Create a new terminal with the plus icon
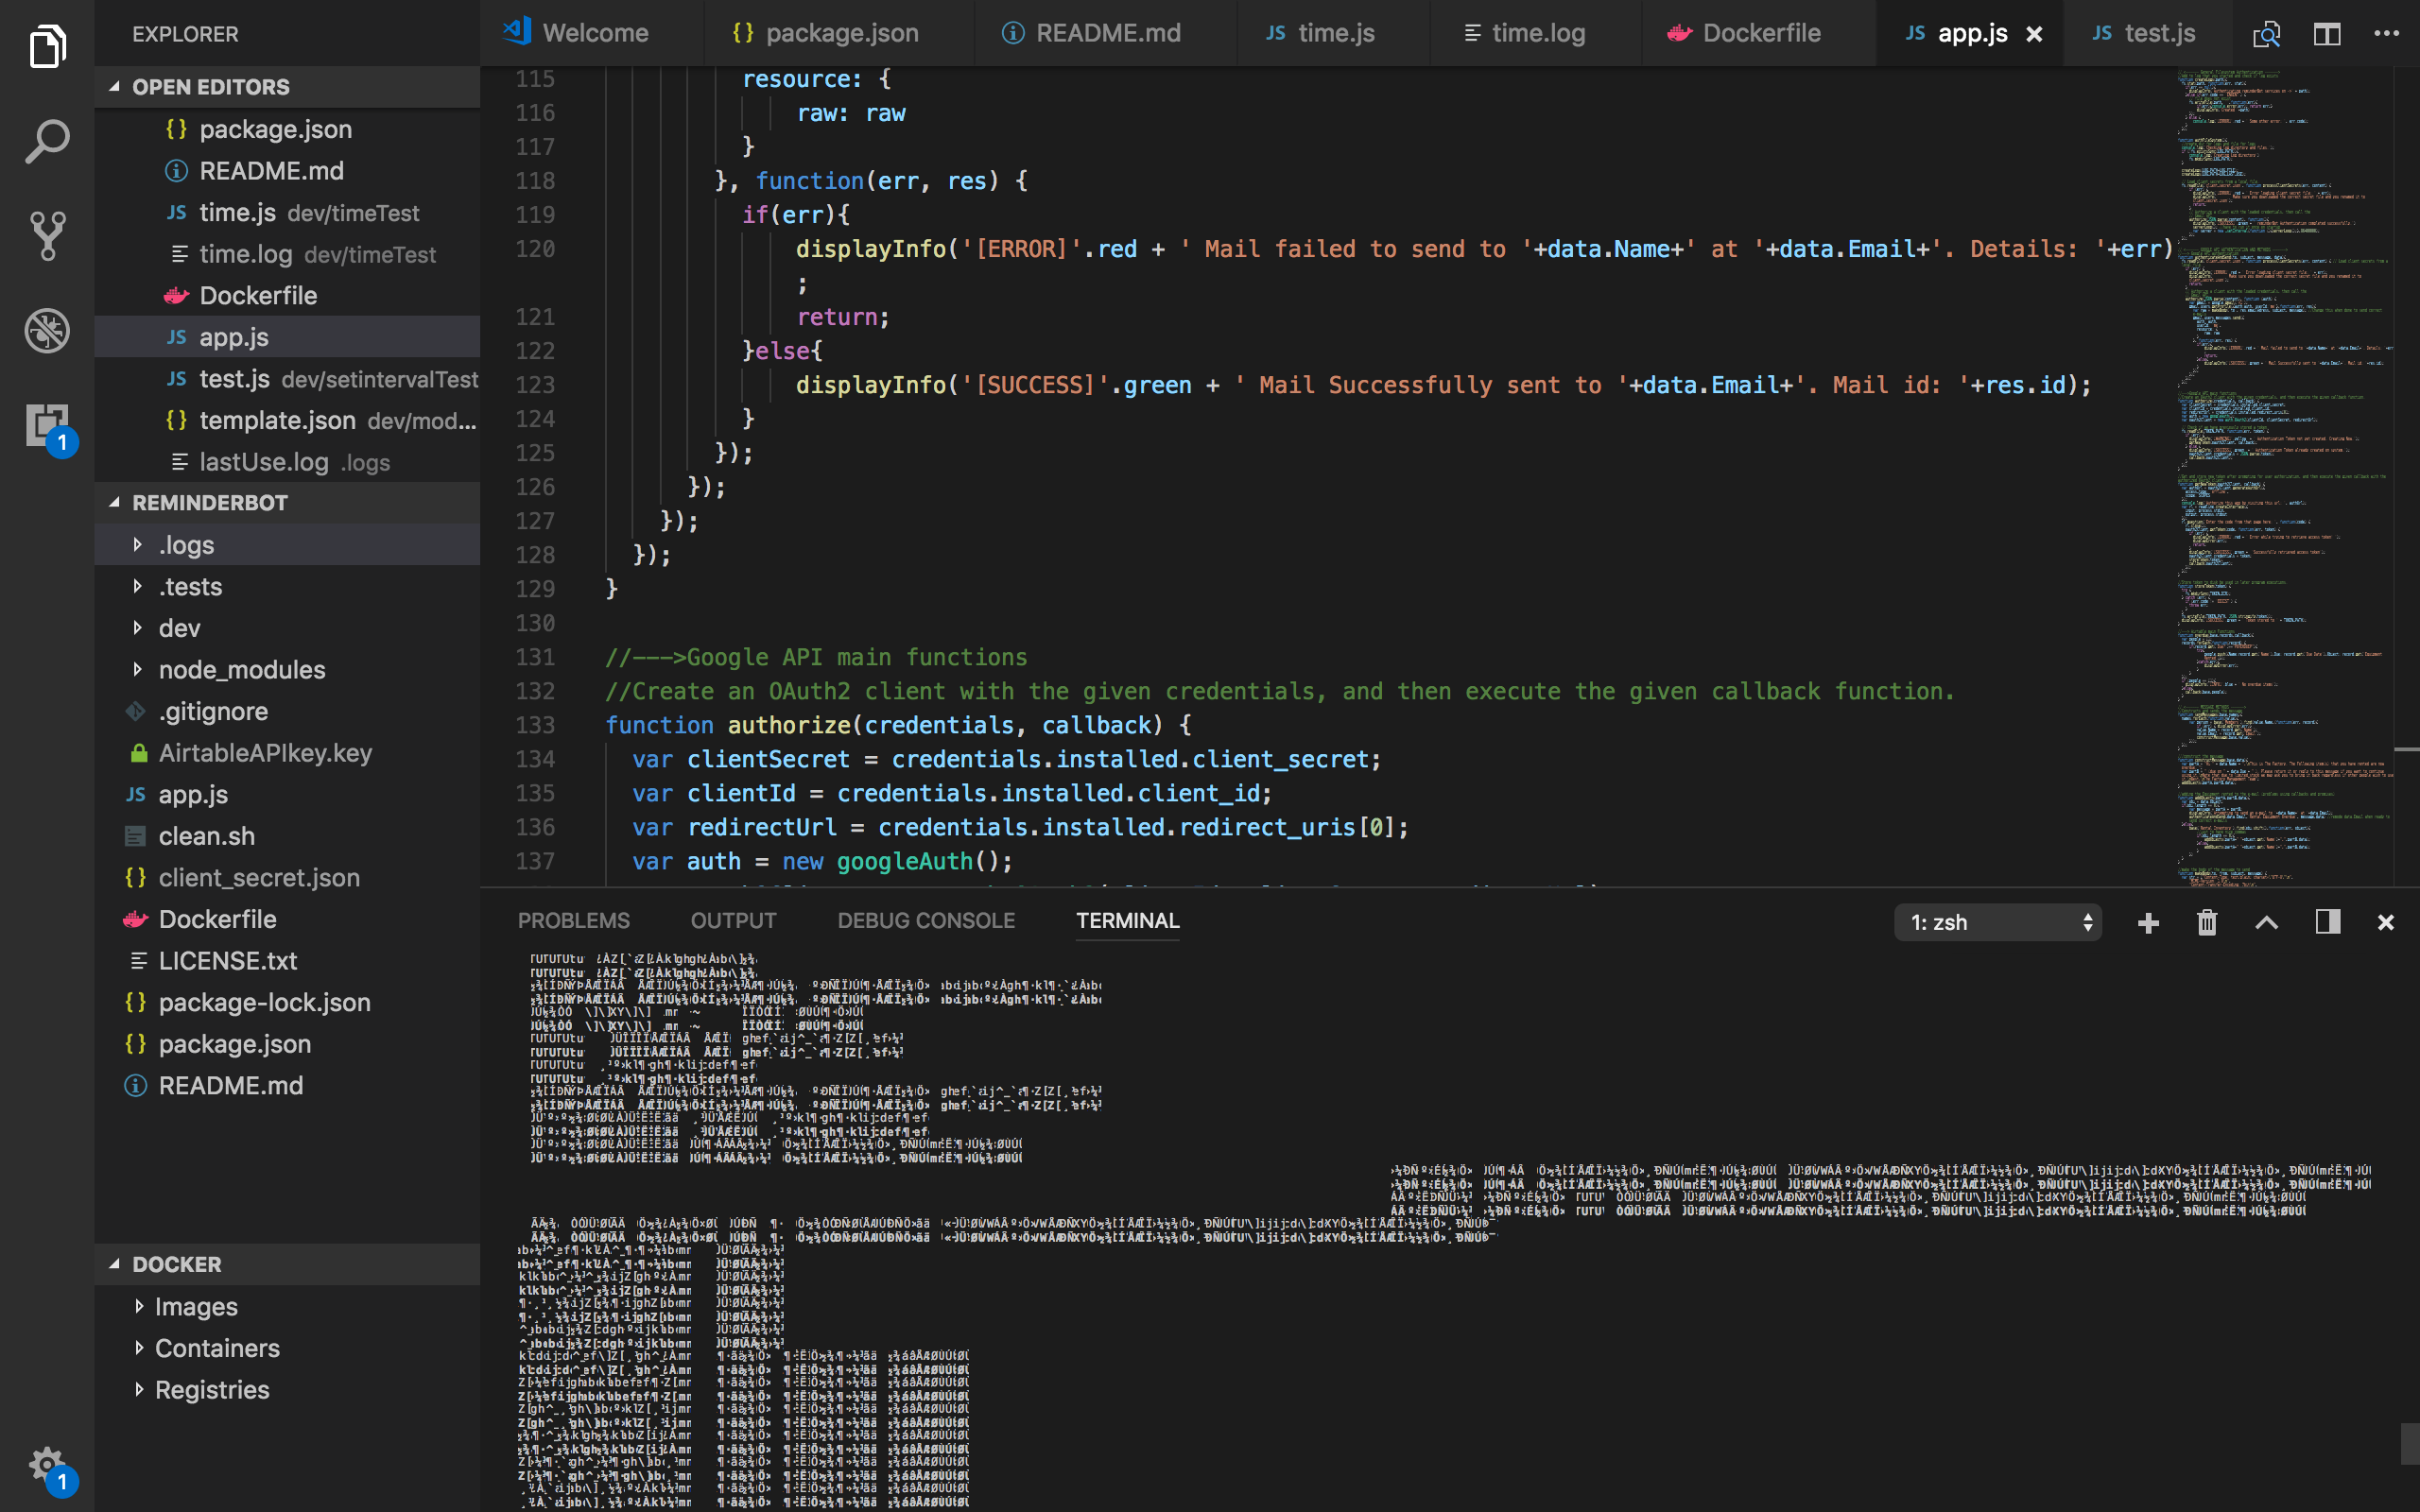Image resolution: width=2420 pixels, height=1512 pixels. (x=2147, y=922)
